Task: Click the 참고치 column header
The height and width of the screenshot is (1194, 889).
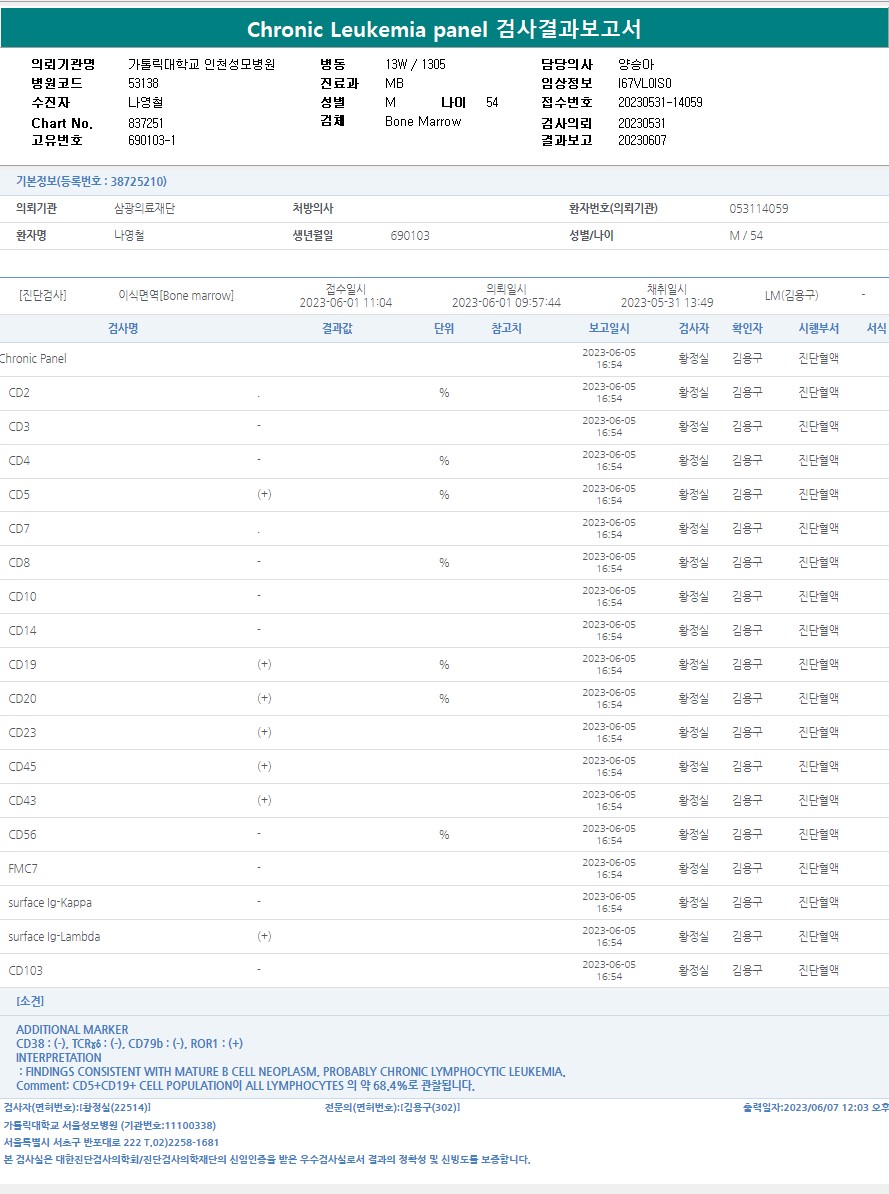Action: [506, 328]
